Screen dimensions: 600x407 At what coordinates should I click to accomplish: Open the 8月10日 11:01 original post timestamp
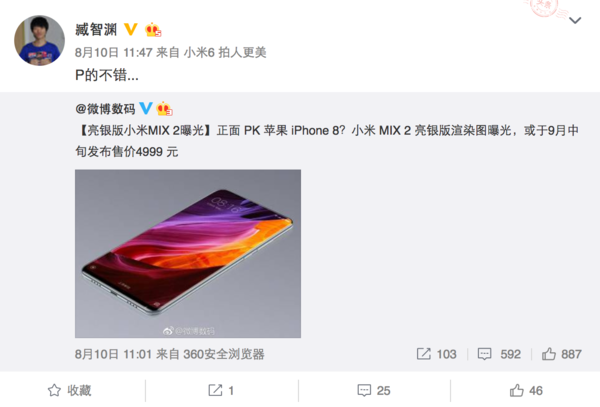pos(113,354)
